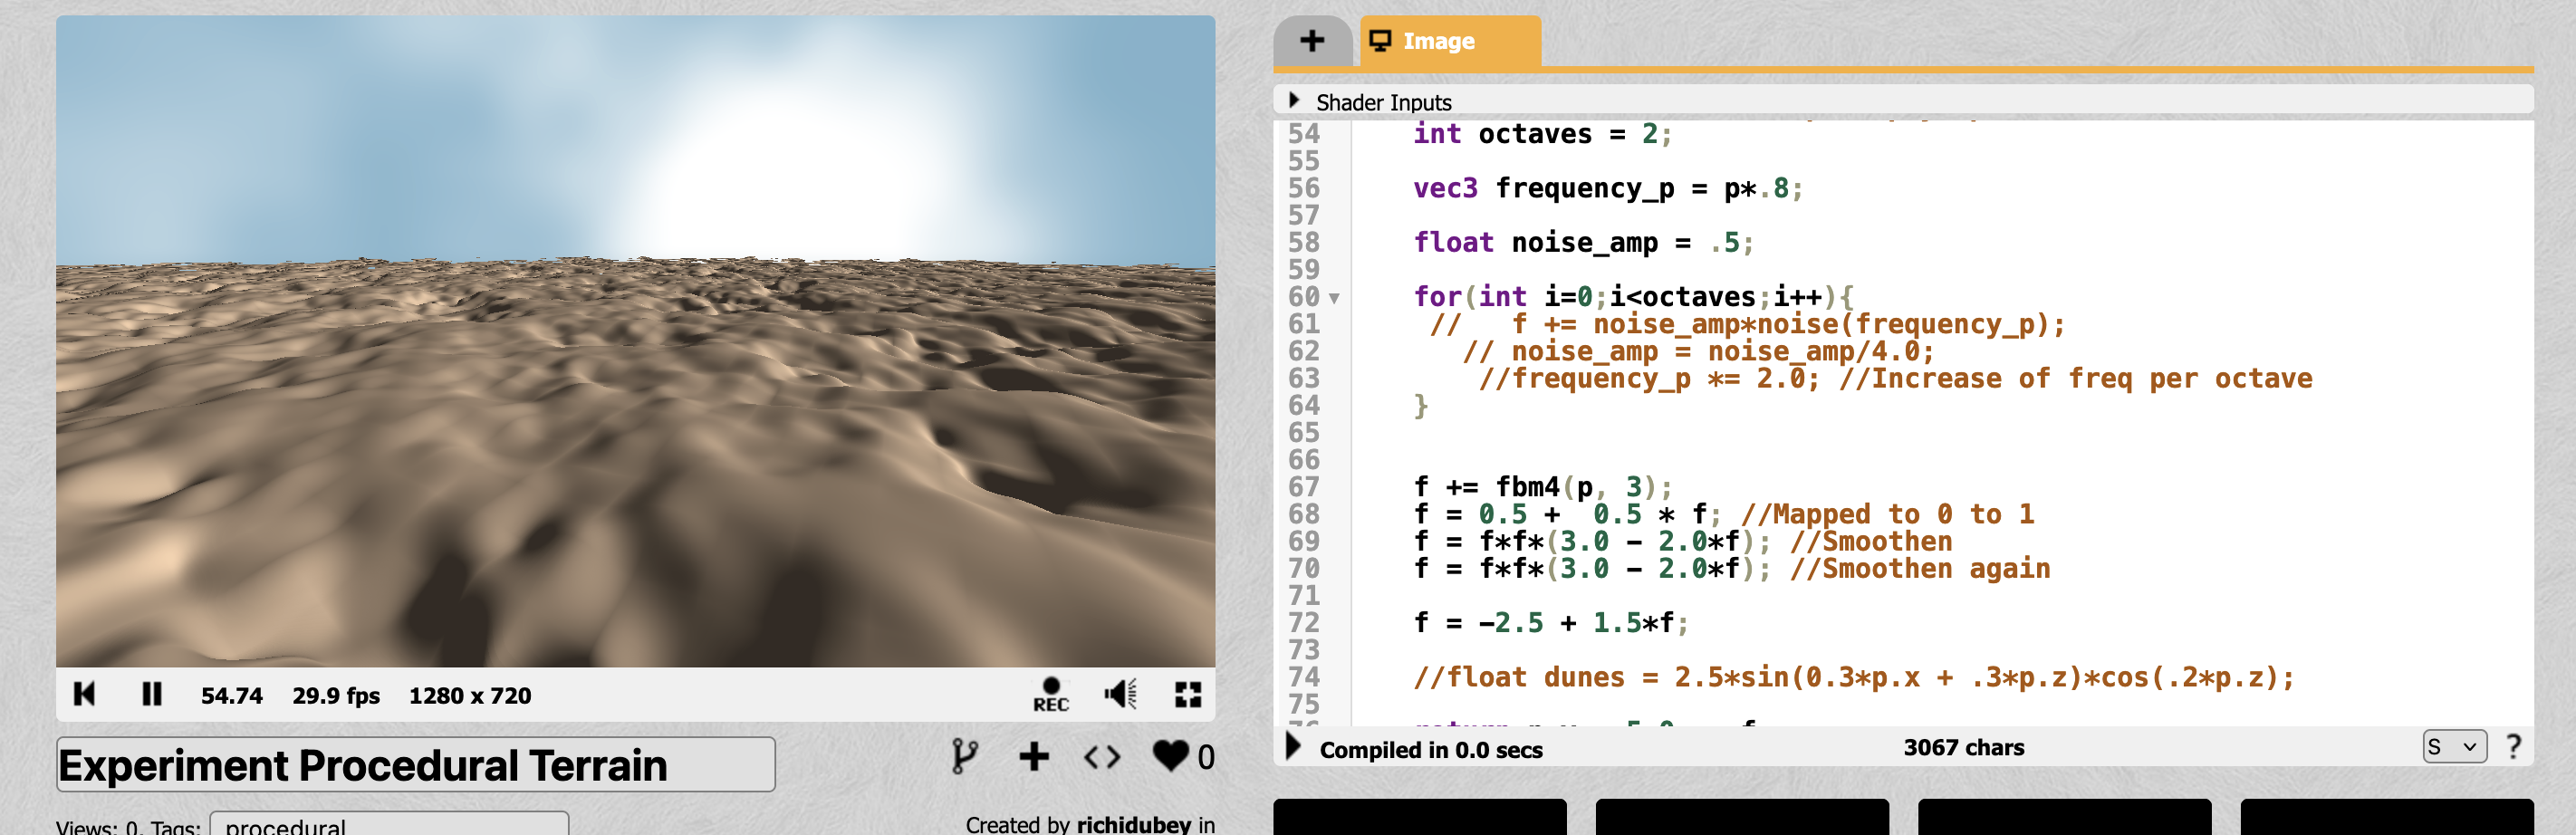Open the font size S dropdown
2576x835 pixels.
click(x=2453, y=746)
